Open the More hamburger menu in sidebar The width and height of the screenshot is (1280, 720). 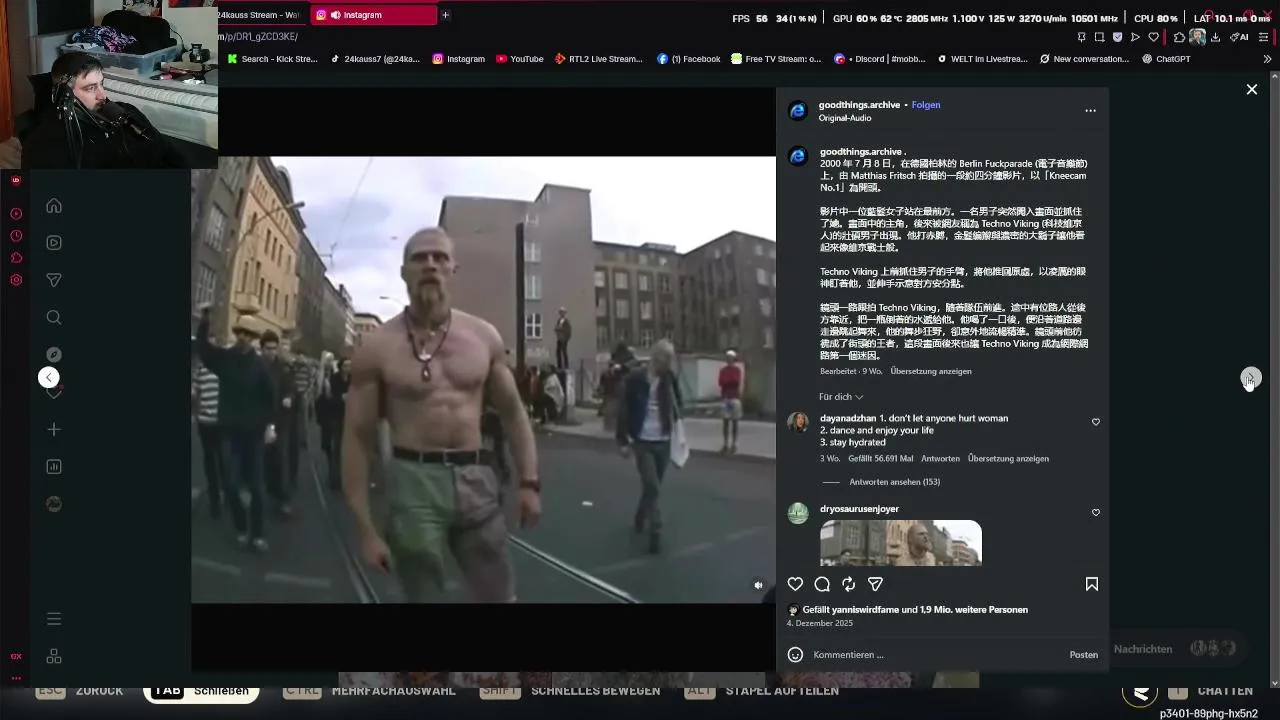pos(54,619)
